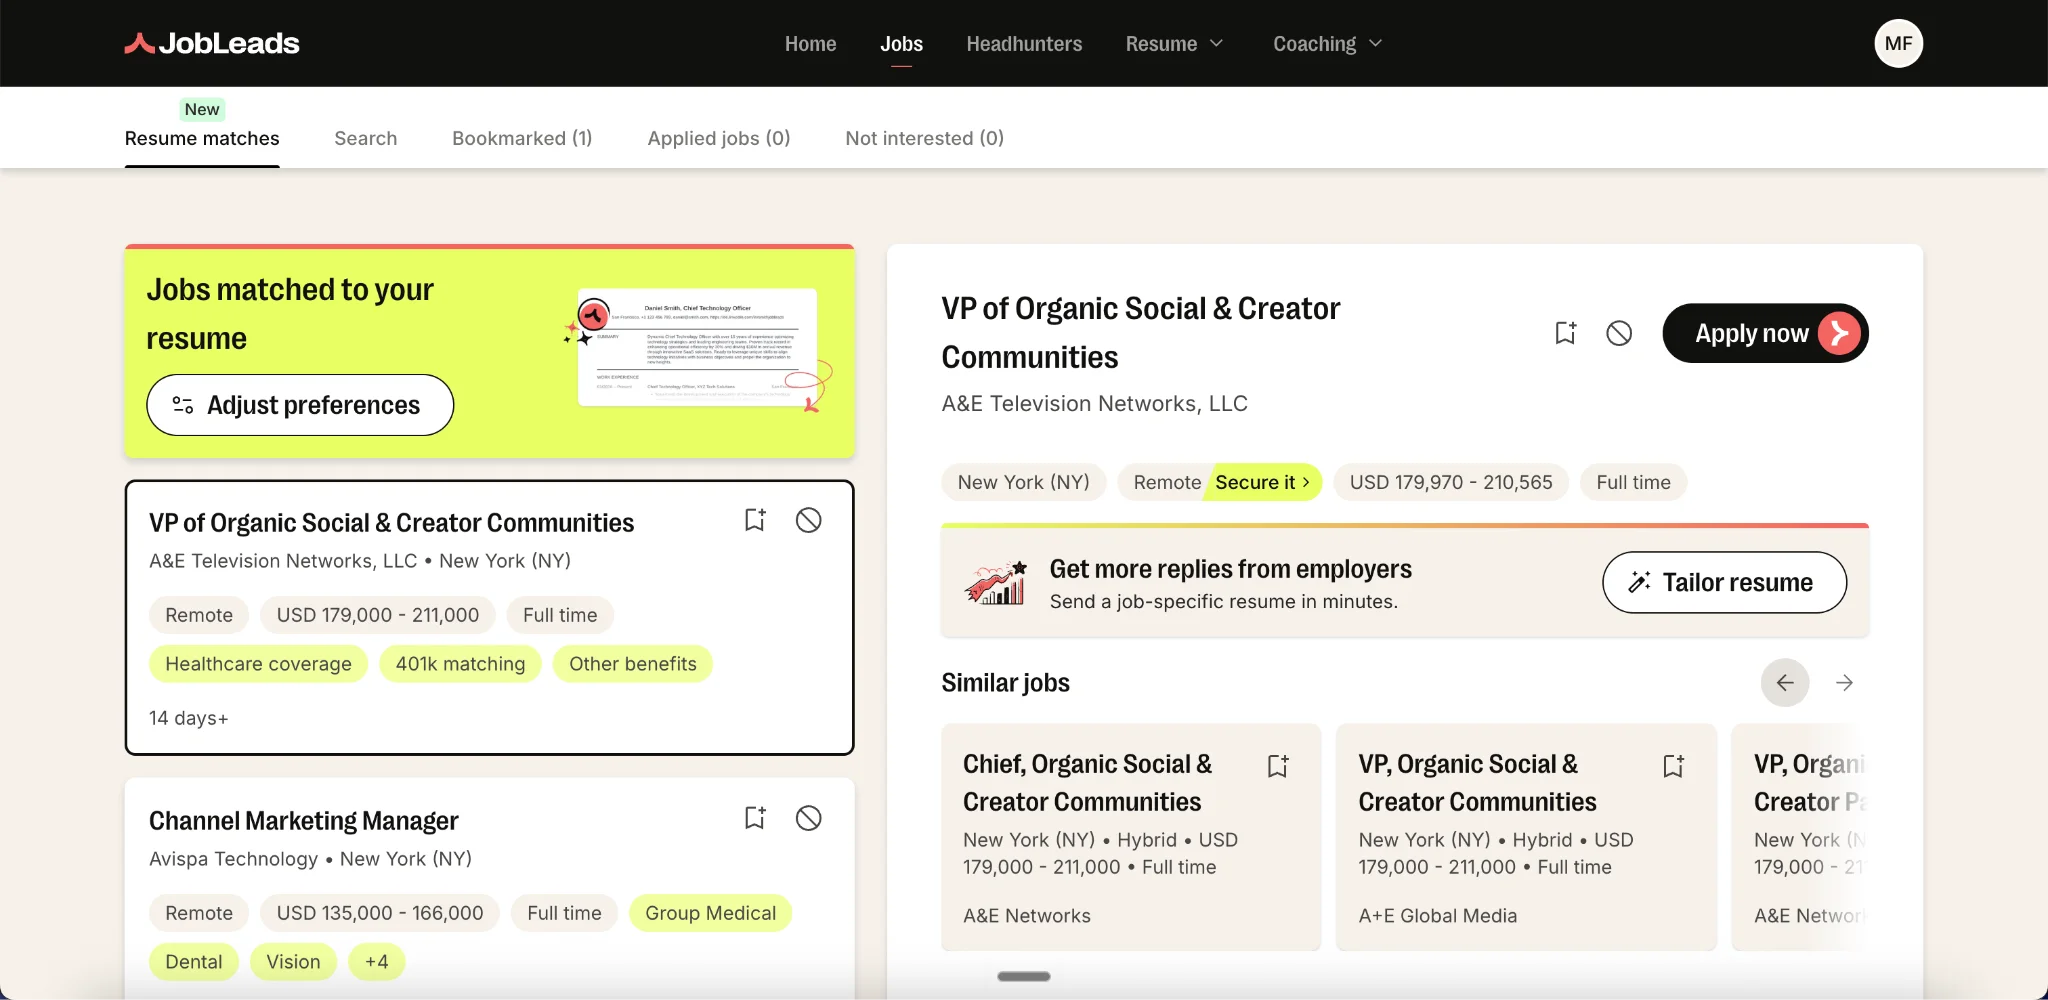Bookmark the job in the detail panel header
The width and height of the screenshot is (2048, 1000).
click(1565, 333)
